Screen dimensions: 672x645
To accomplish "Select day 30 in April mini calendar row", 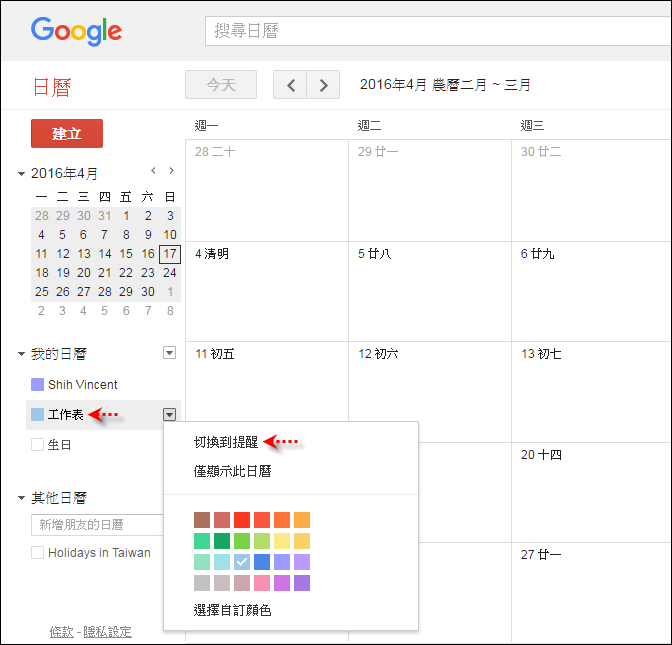I will pos(148,291).
